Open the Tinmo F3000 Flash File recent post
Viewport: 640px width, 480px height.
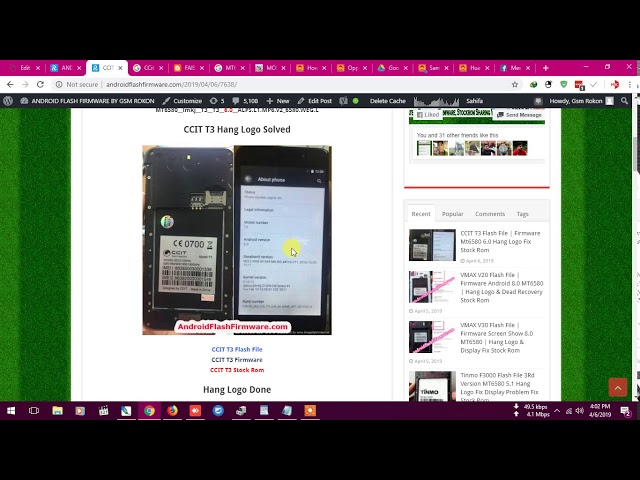(499, 387)
